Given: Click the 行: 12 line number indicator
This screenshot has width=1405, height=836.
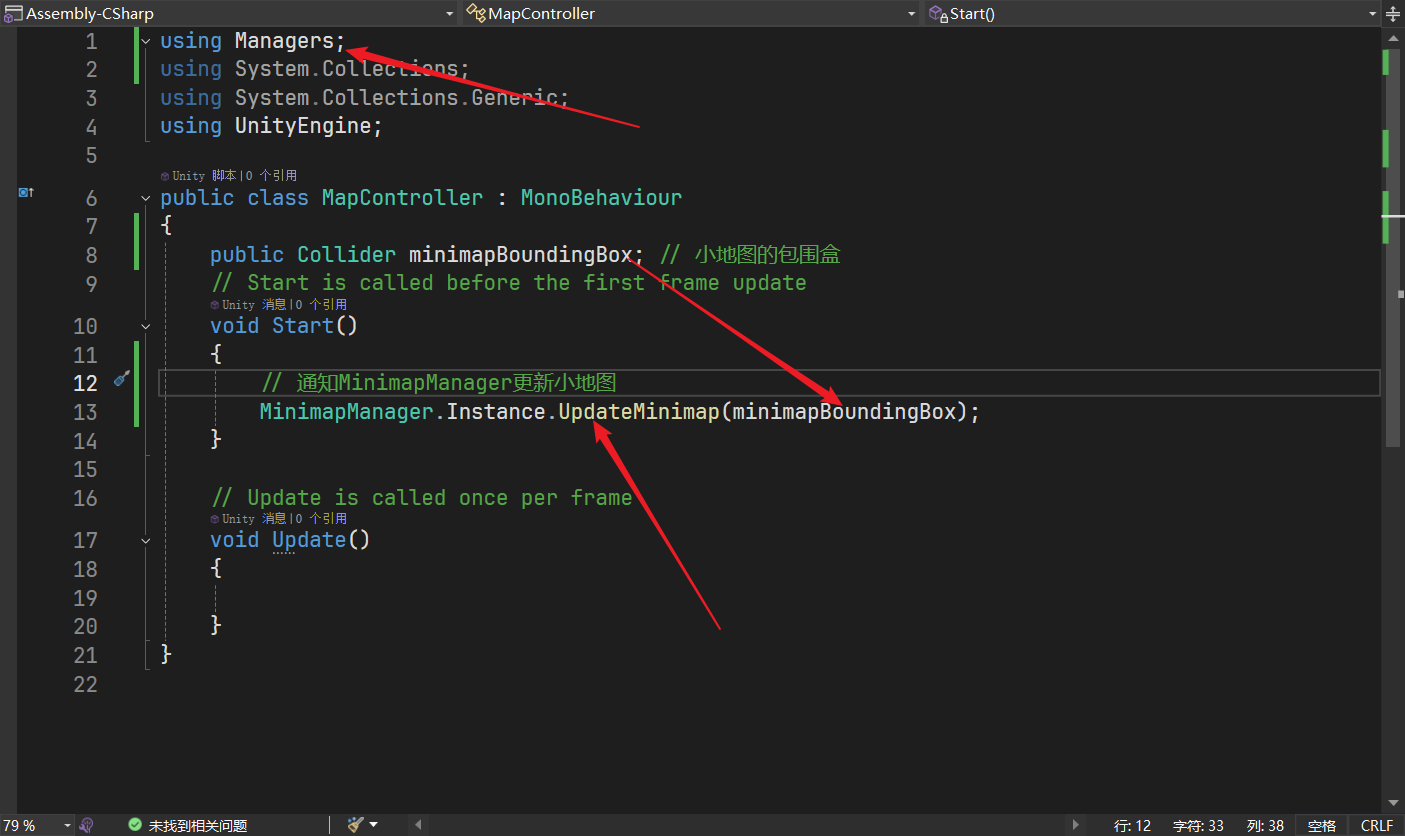Looking at the screenshot, I should (1132, 825).
